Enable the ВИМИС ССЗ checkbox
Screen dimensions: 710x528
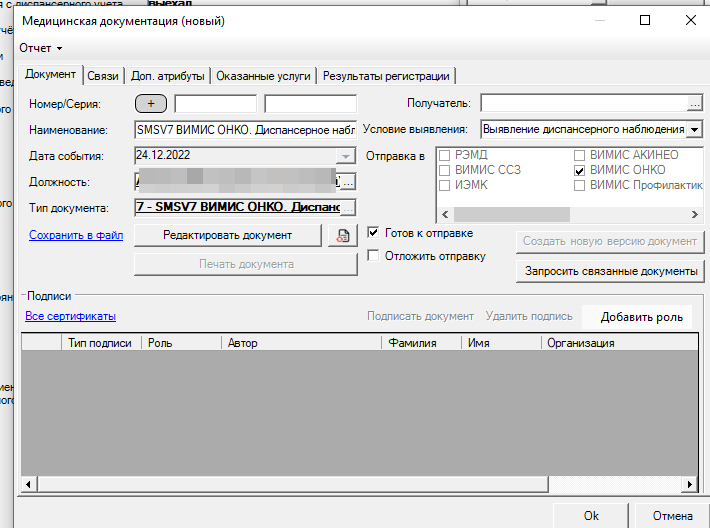[x=445, y=170]
